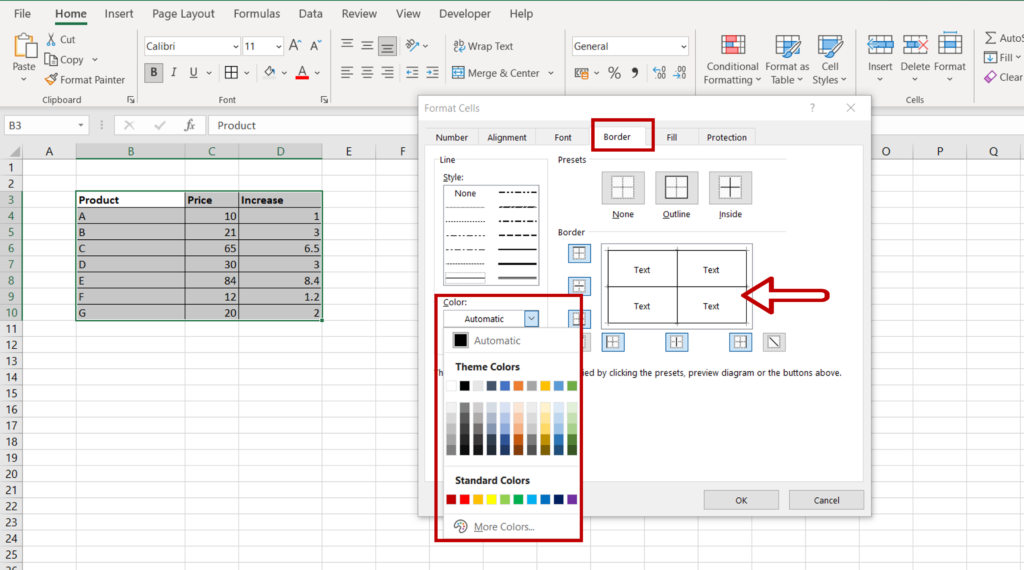Open the Alignment tab in Format Cells
The height and width of the screenshot is (570, 1024).
coord(507,137)
